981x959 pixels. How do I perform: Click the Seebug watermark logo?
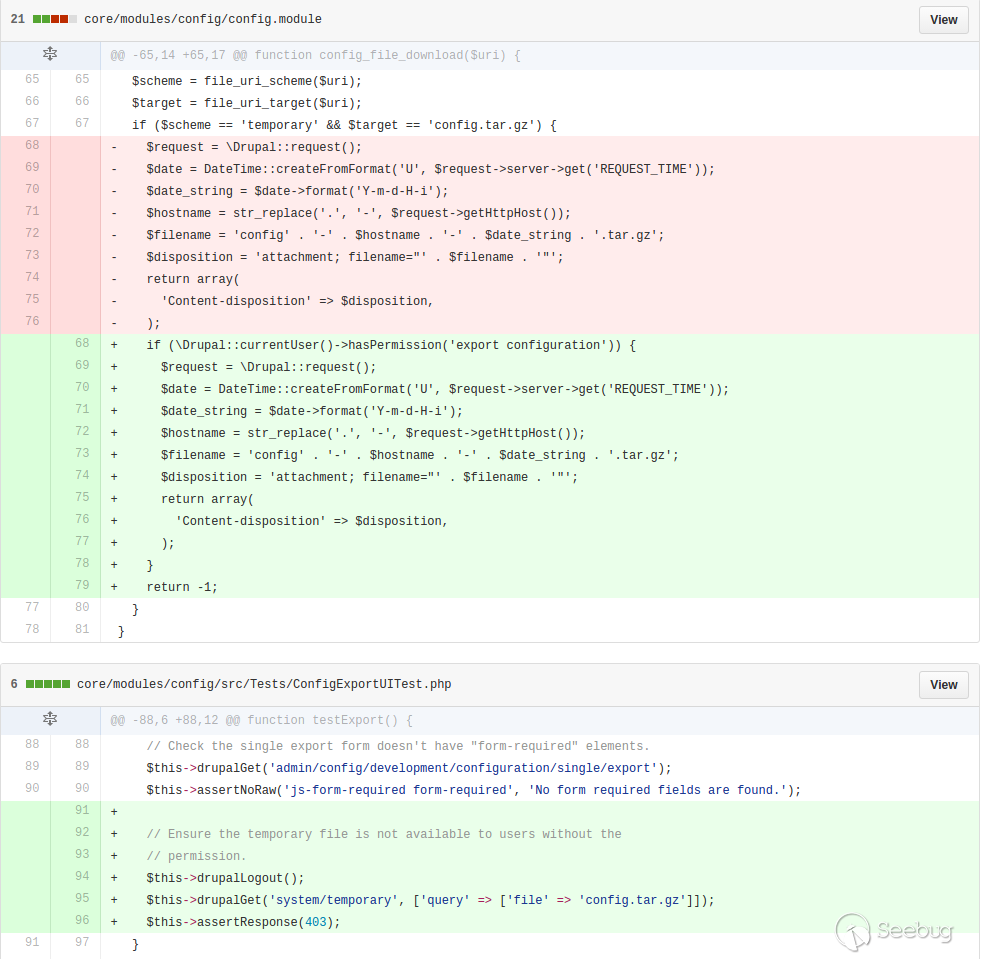pos(894,931)
